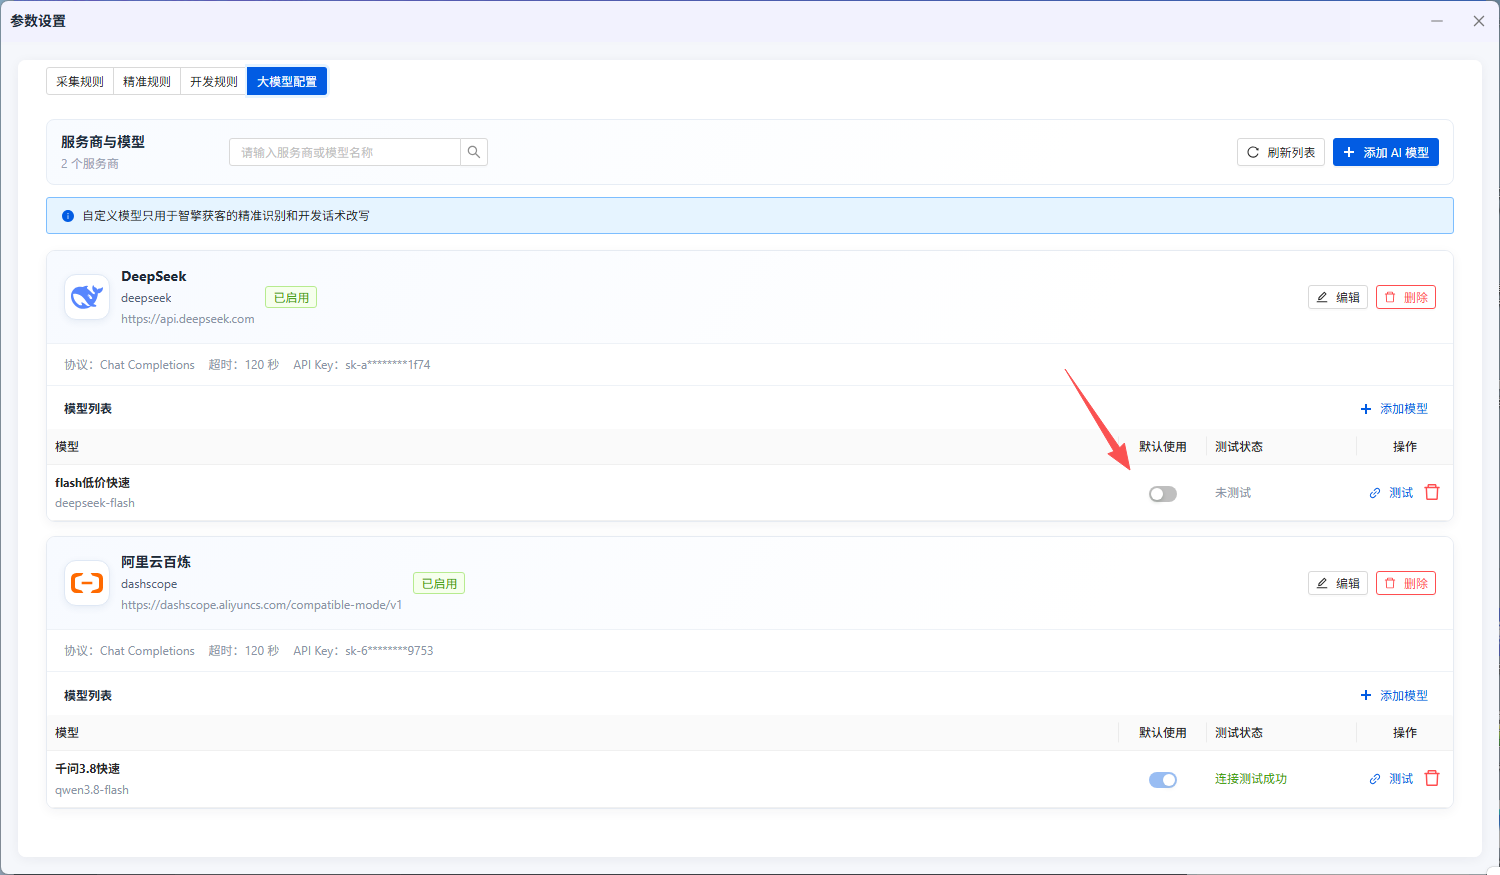
Task: Click API Key sk-a********1f74 text
Action: 362,365
